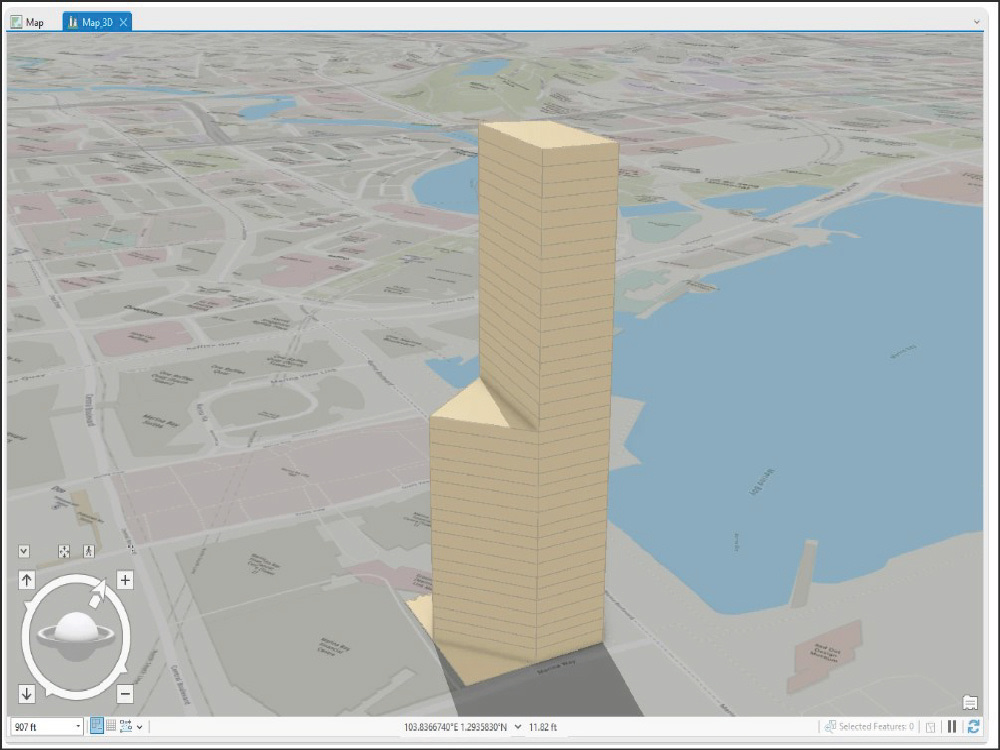The image size is (1000, 750).
Task: Click the globe in the navigator wheel
Action: pos(77,630)
